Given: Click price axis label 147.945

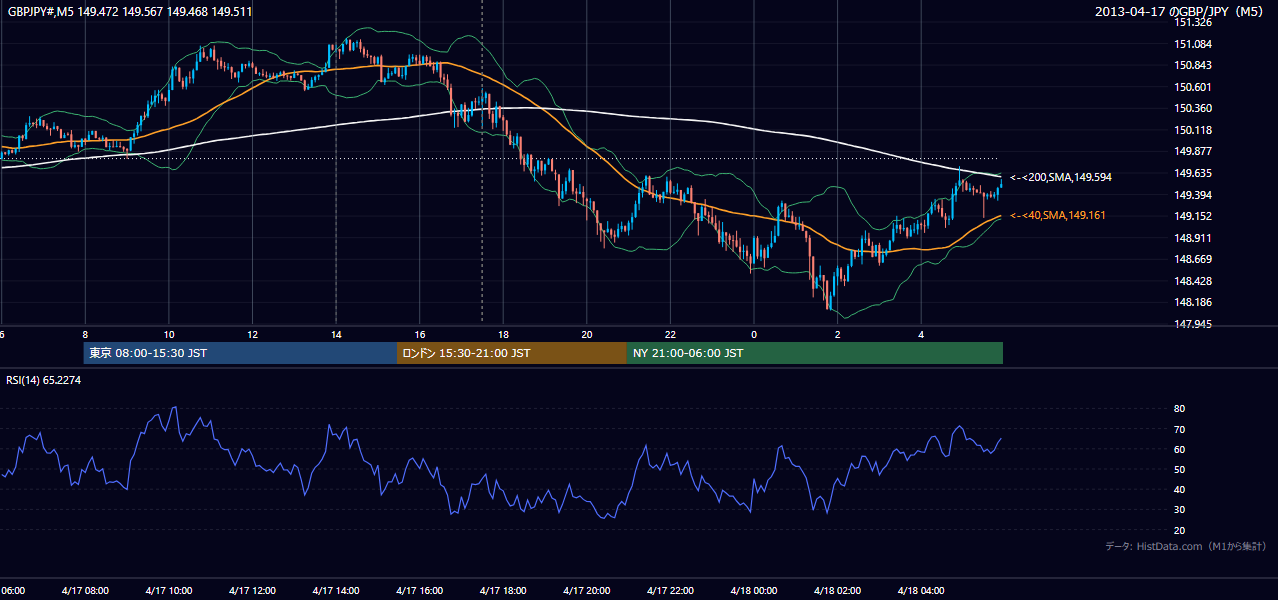Looking at the screenshot, I should tap(1193, 324).
